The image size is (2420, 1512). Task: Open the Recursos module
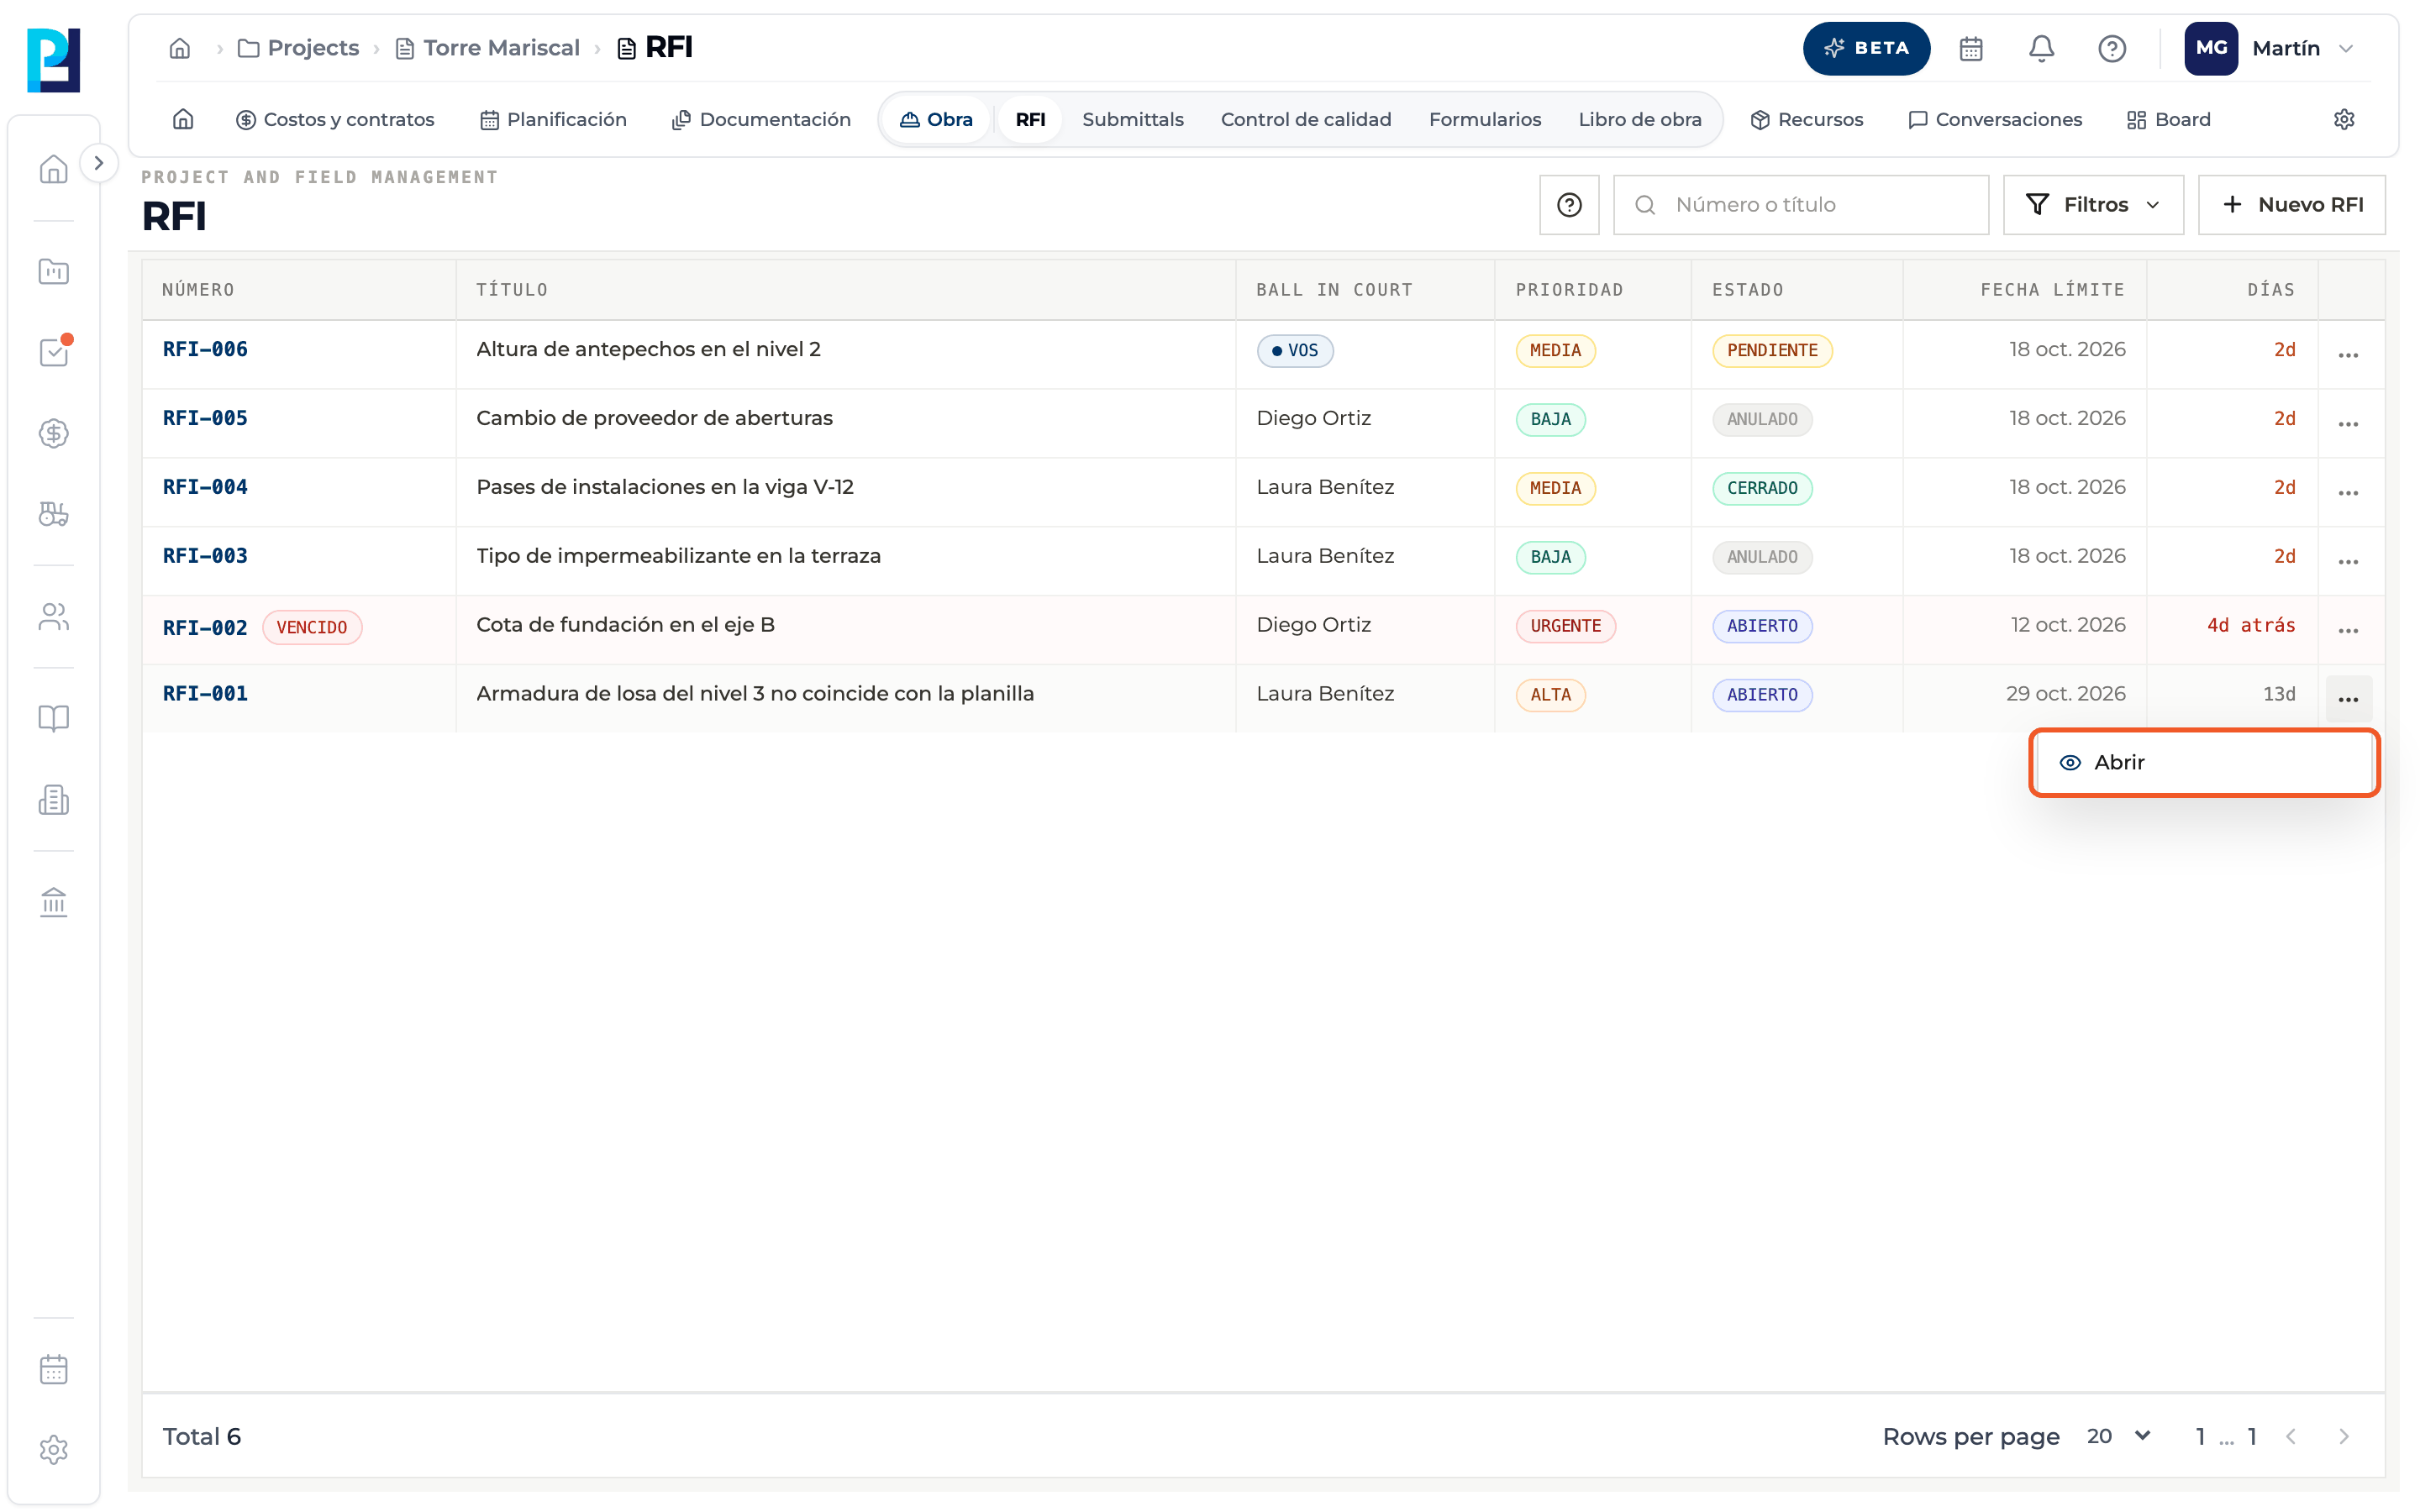pyautogui.click(x=1806, y=119)
